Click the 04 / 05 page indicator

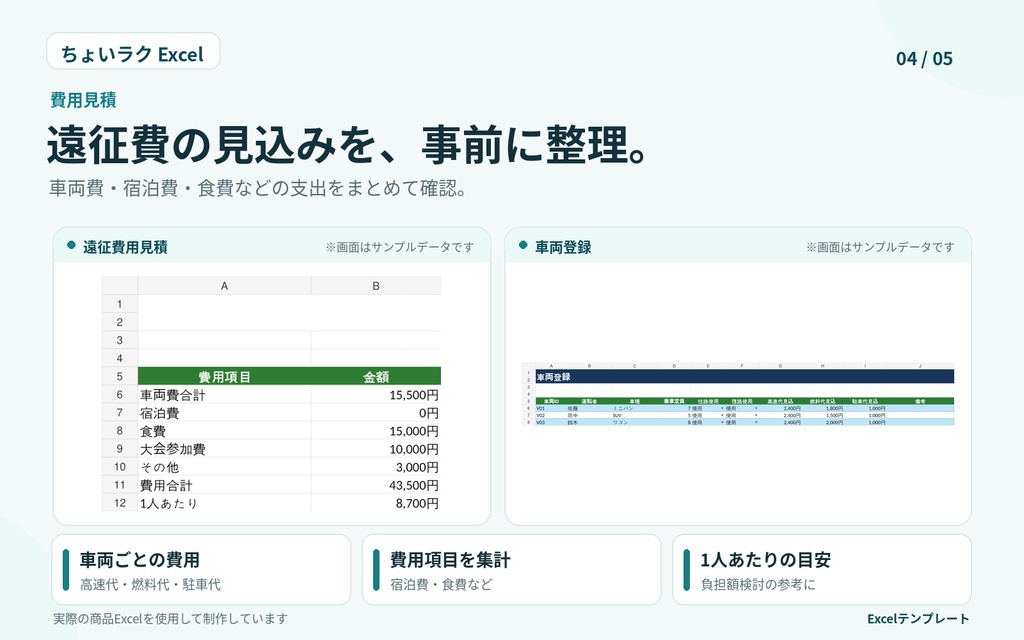924,59
